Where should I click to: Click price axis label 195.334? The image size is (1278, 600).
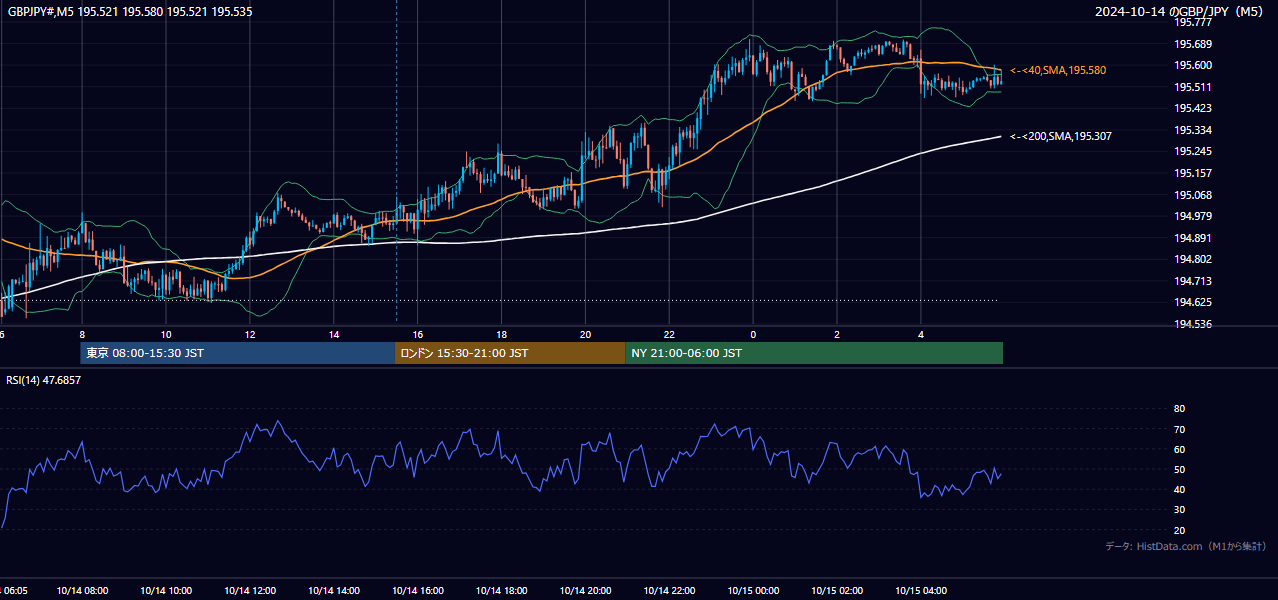click(x=1192, y=130)
